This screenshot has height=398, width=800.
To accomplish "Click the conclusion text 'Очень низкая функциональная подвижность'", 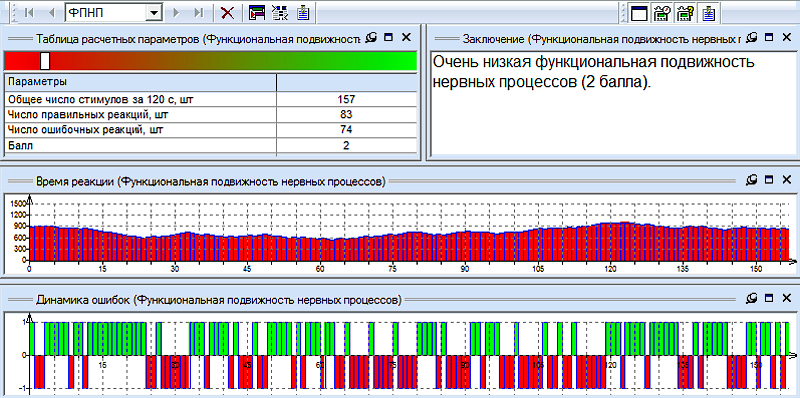I will point(593,63).
